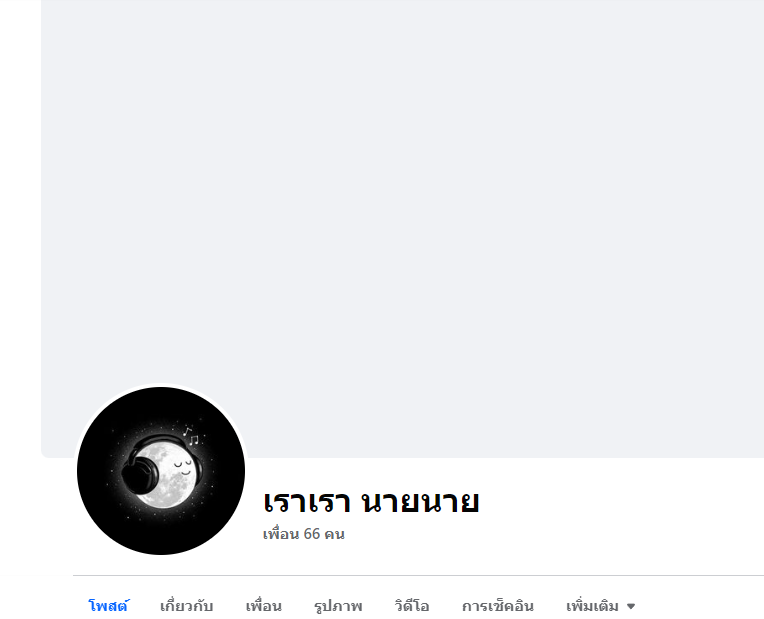Image resolution: width=764 pixels, height=619 pixels.
Task: Click the music notes in the avatar
Action: pos(191,436)
